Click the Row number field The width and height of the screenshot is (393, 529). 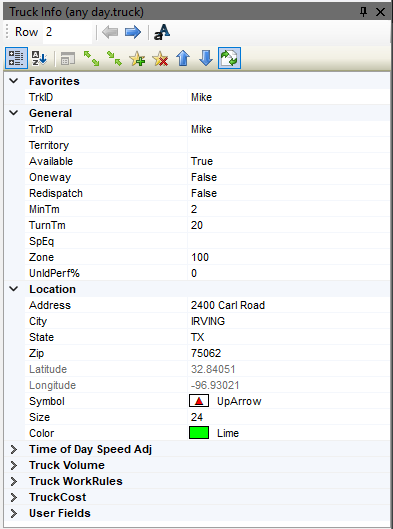click(67, 32)
